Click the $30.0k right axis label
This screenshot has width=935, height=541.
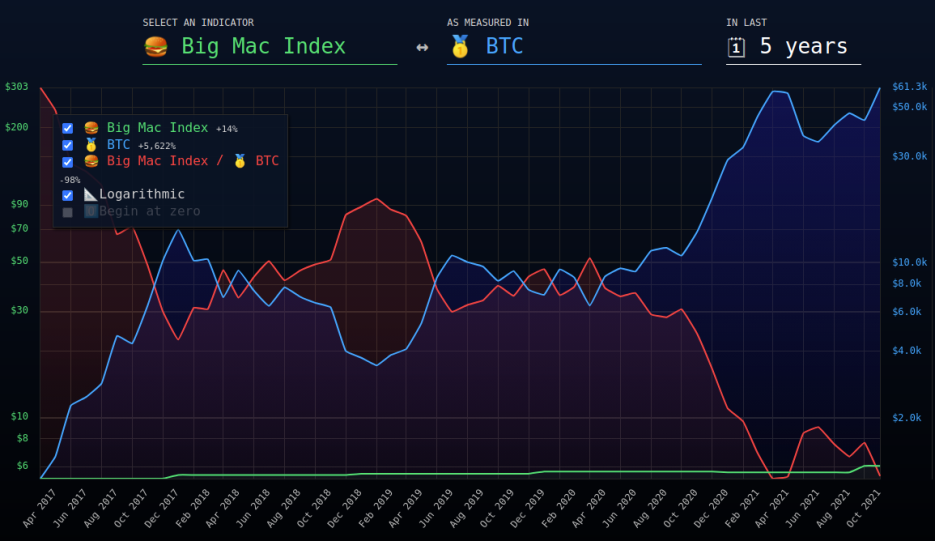pyautogui.click(x=909, y=156)
